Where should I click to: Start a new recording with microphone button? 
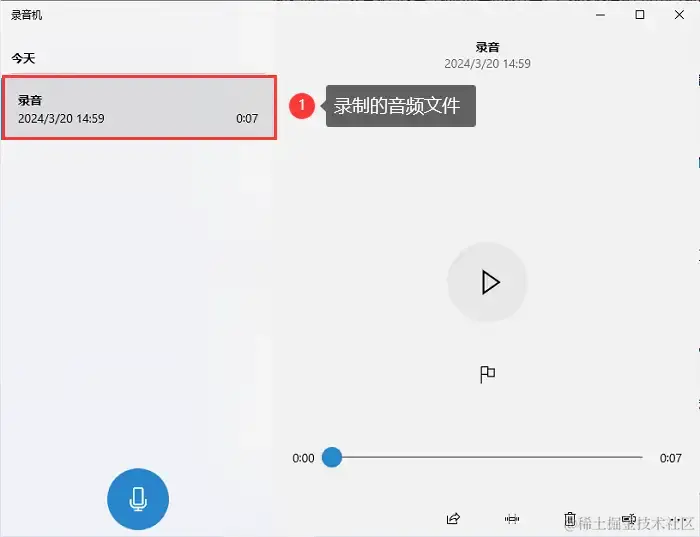(138, 499)
